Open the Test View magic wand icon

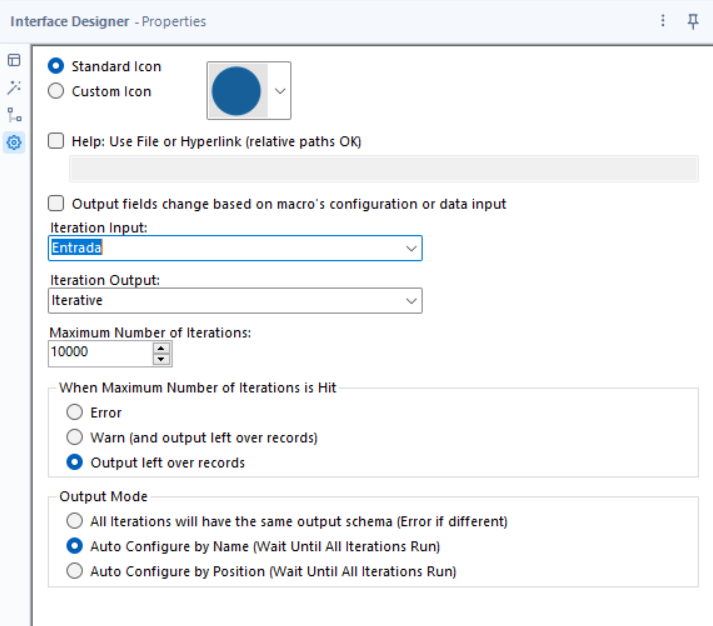(14, 87)
